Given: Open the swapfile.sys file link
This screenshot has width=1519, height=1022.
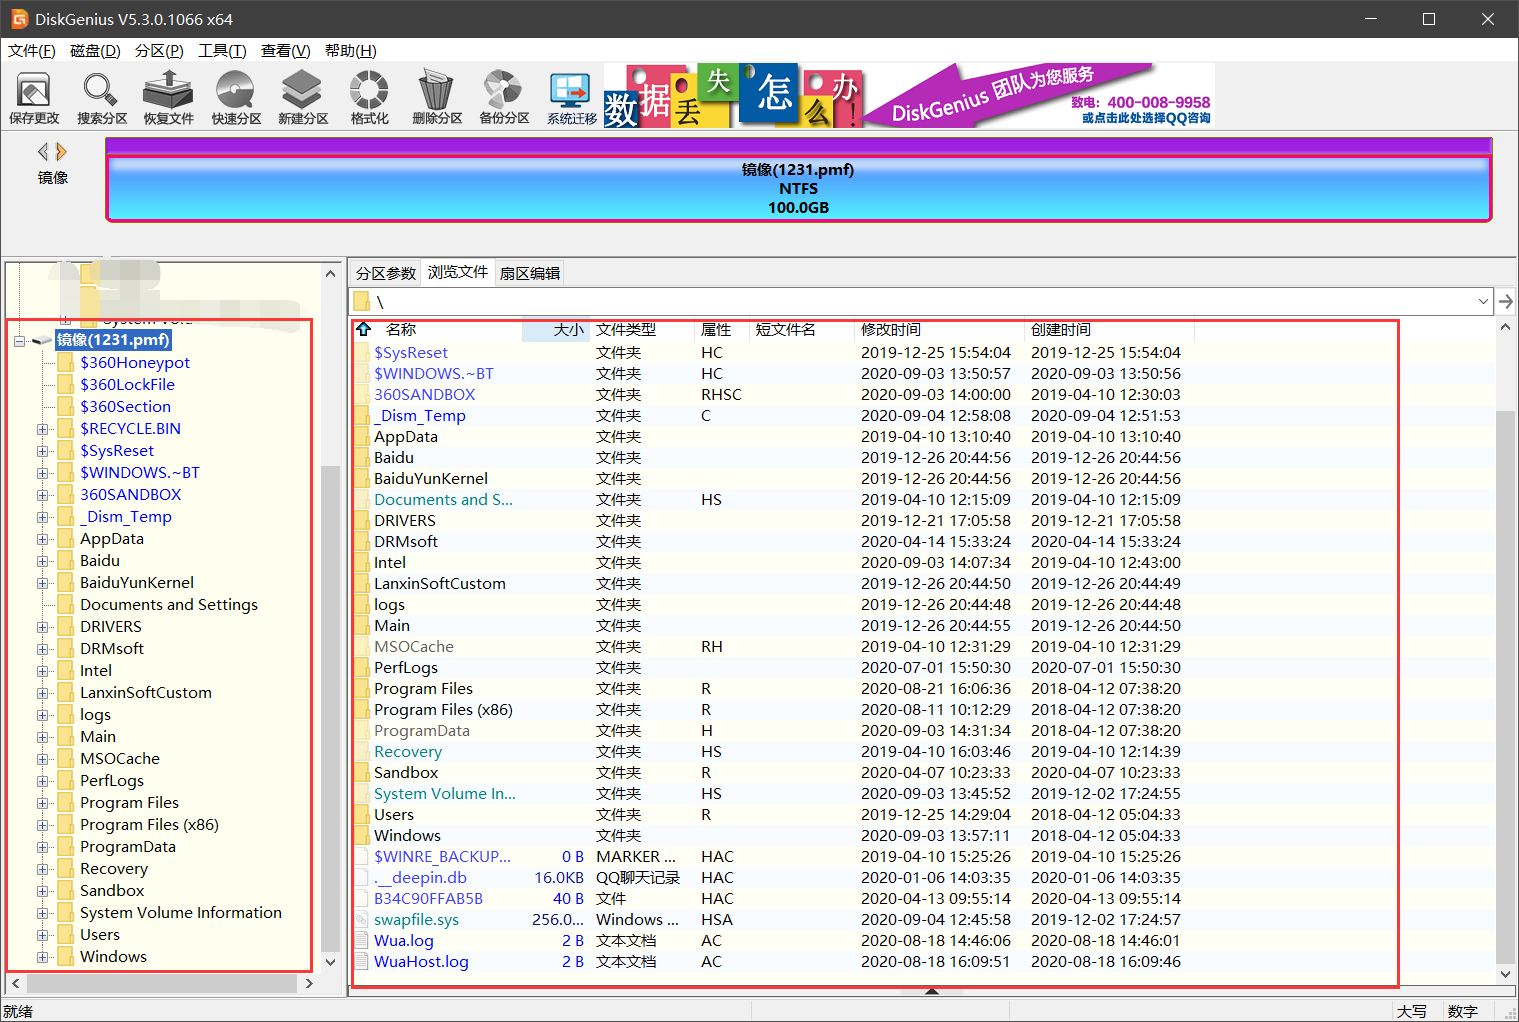Looking at the screenshot, I should 417,919.
